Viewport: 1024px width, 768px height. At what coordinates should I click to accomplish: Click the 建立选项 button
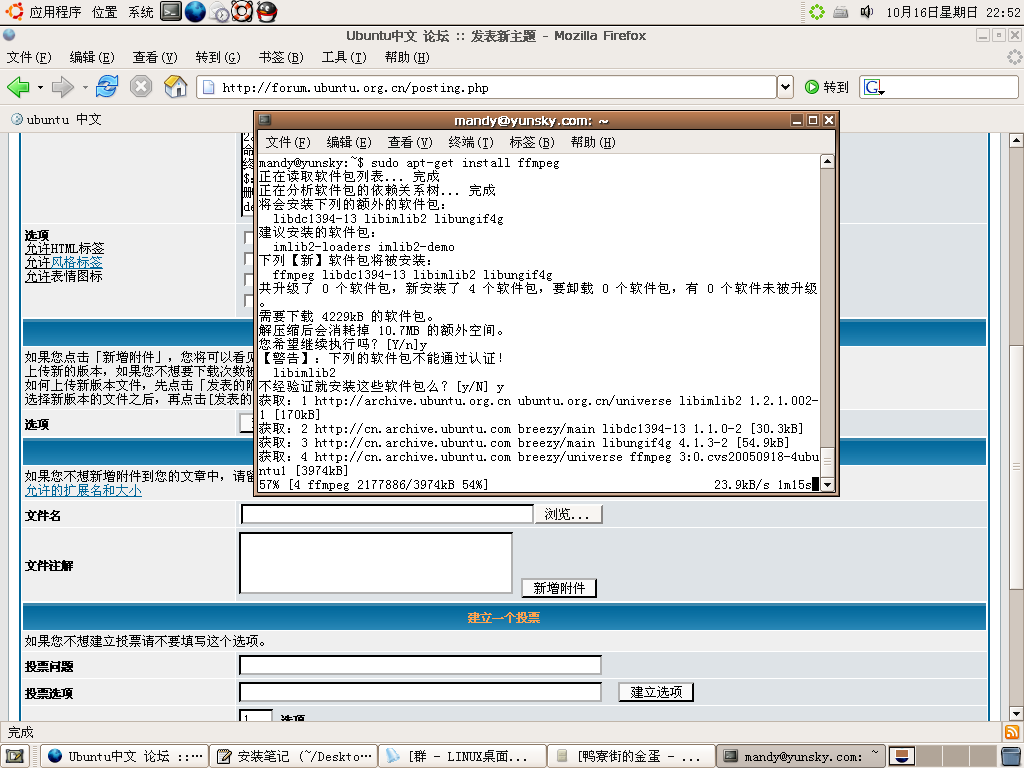(x=656, y=692)
